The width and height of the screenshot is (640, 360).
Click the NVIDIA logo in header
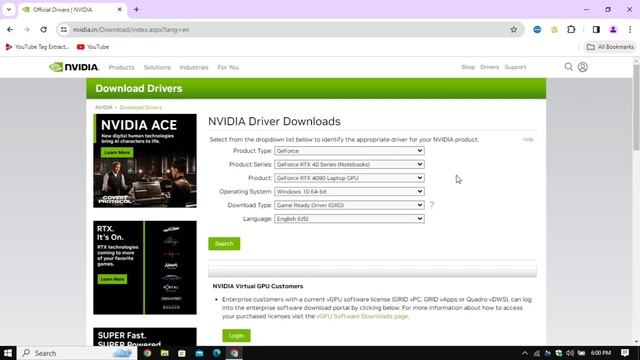click(74, 67)
